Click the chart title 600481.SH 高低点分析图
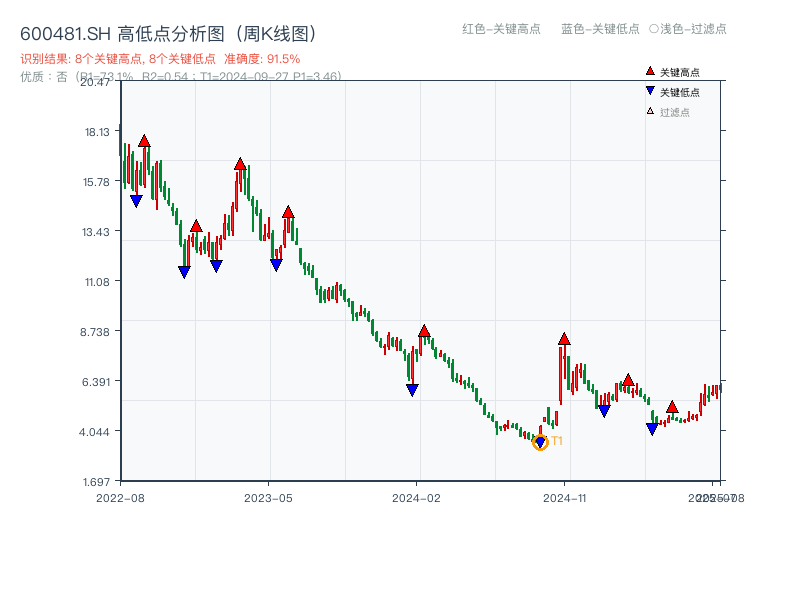 coord(130,30)
